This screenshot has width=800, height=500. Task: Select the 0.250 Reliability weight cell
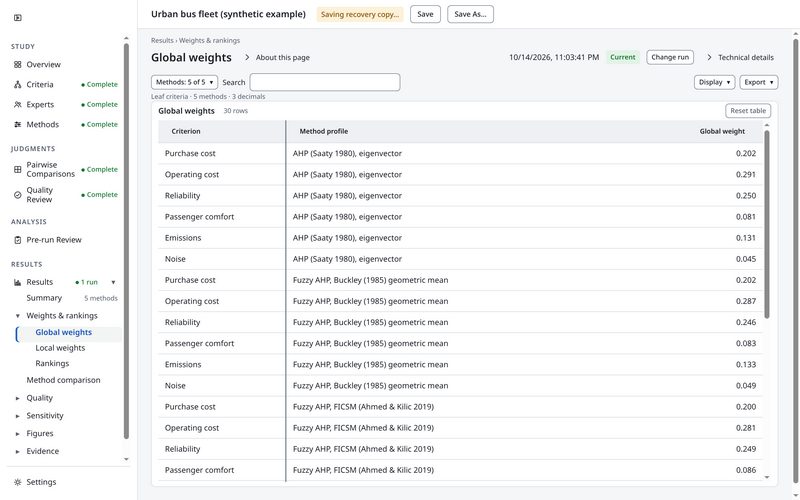[745, 196]
